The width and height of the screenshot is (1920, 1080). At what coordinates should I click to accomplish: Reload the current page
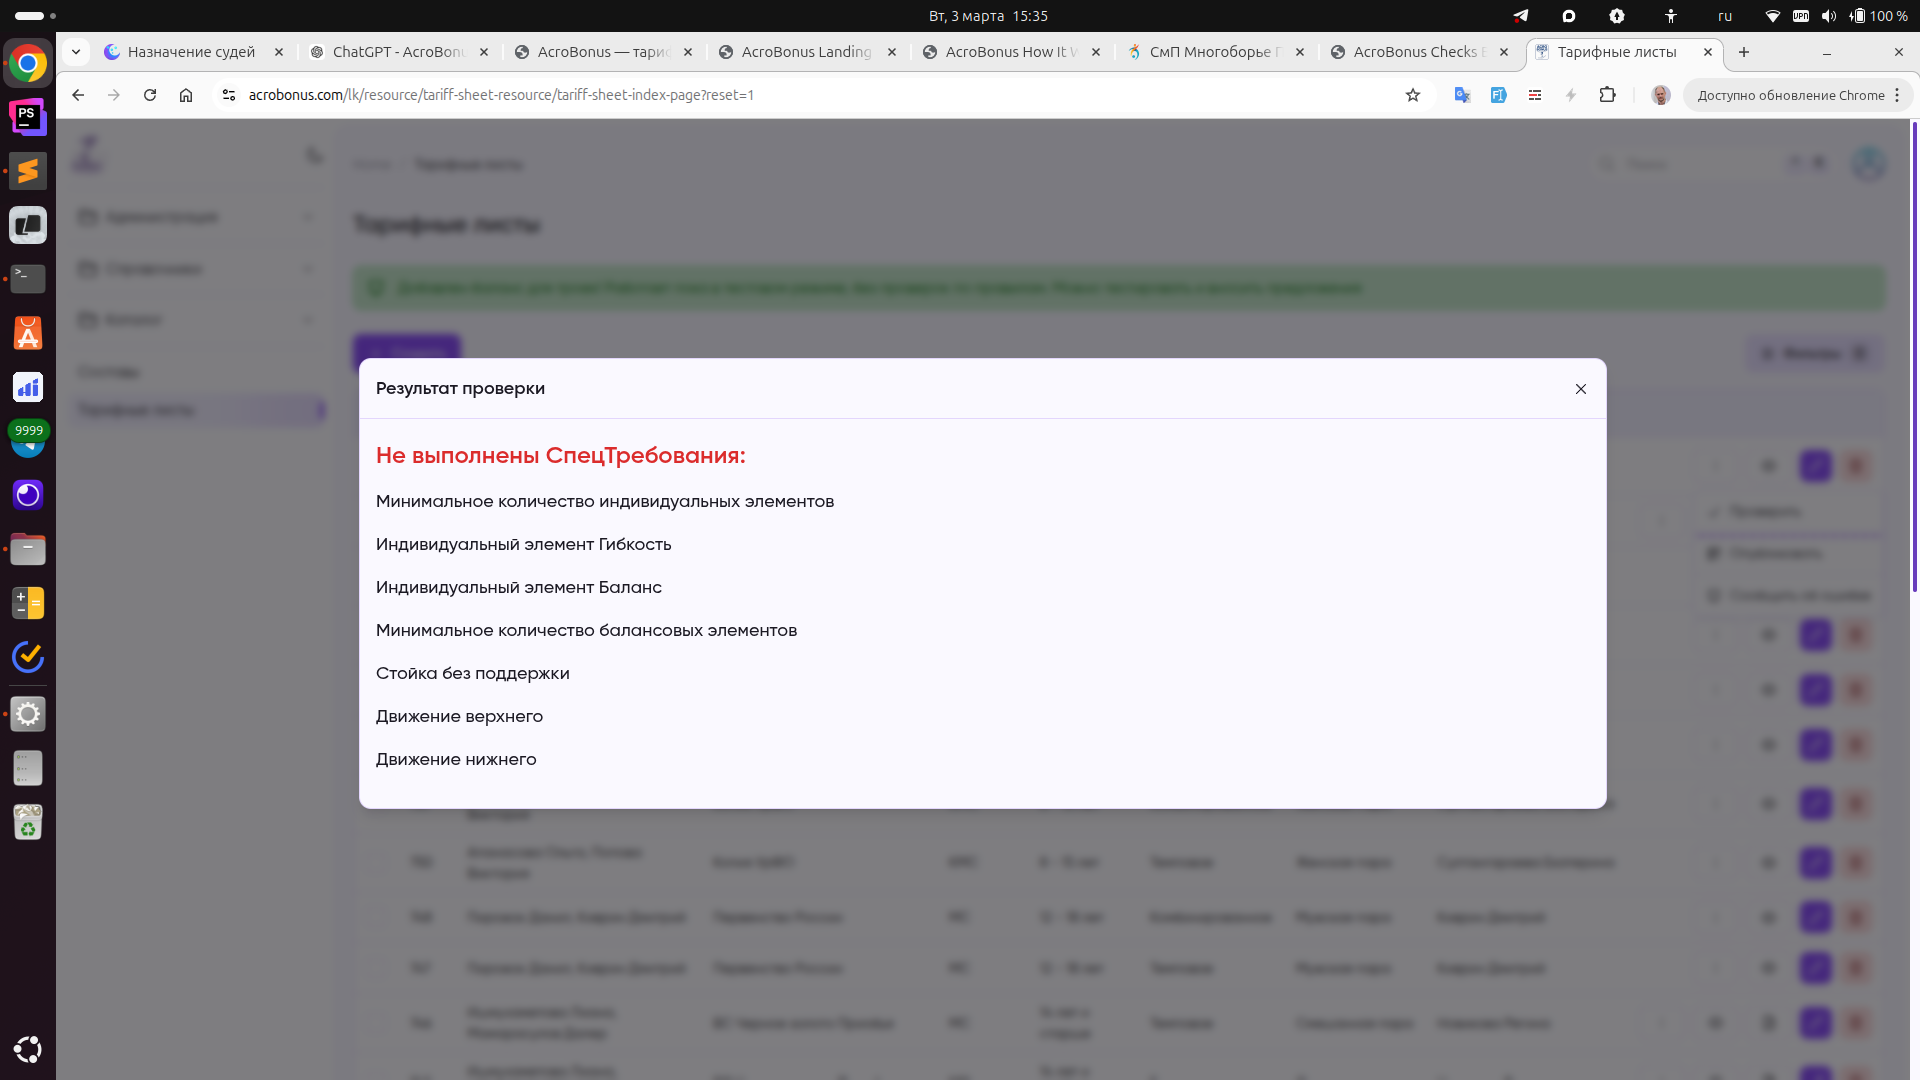tap(150, 95)
